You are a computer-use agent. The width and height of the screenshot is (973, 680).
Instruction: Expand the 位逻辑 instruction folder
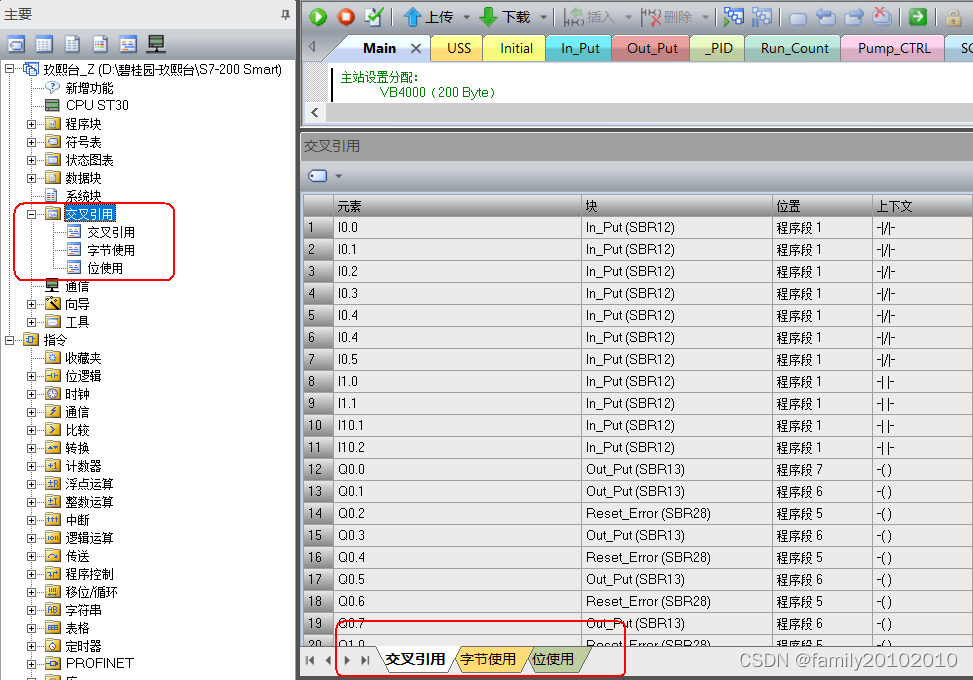pyautogui.click(x=31, y=376)
